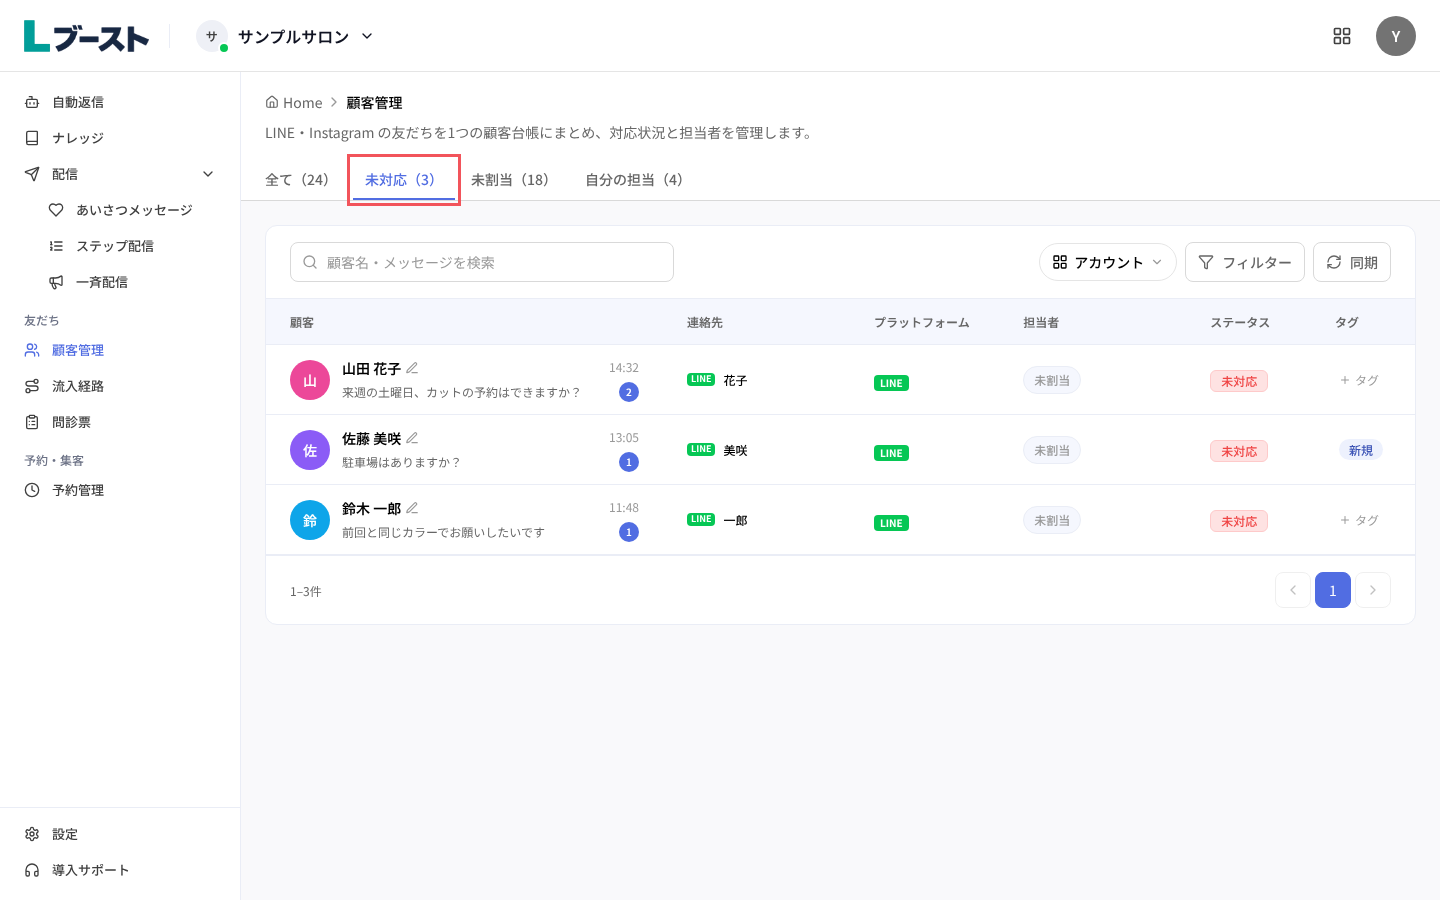Viewport: 1440px width, 900px height.
Task: Open the アカウント dropdown
Action: pos(1108,262)
